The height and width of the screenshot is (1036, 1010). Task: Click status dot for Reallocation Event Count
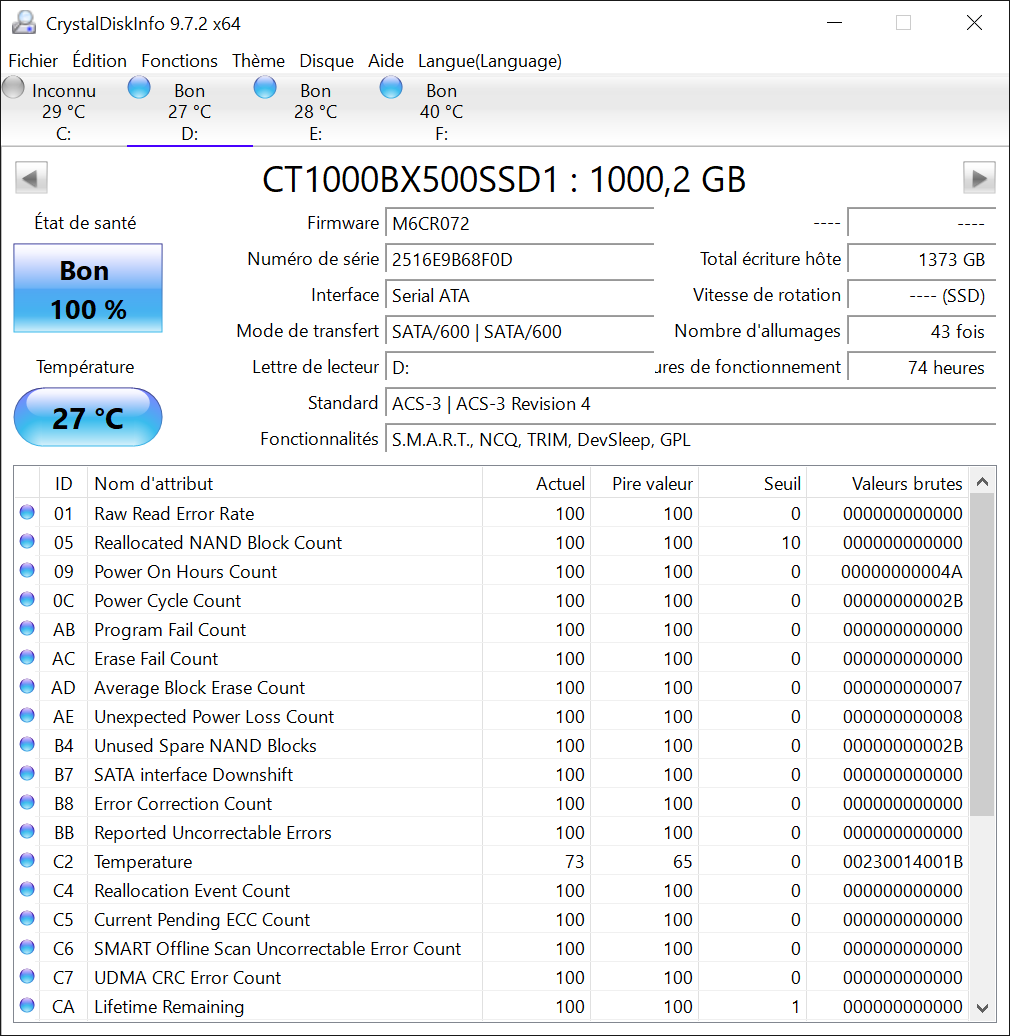coord(27,889)
